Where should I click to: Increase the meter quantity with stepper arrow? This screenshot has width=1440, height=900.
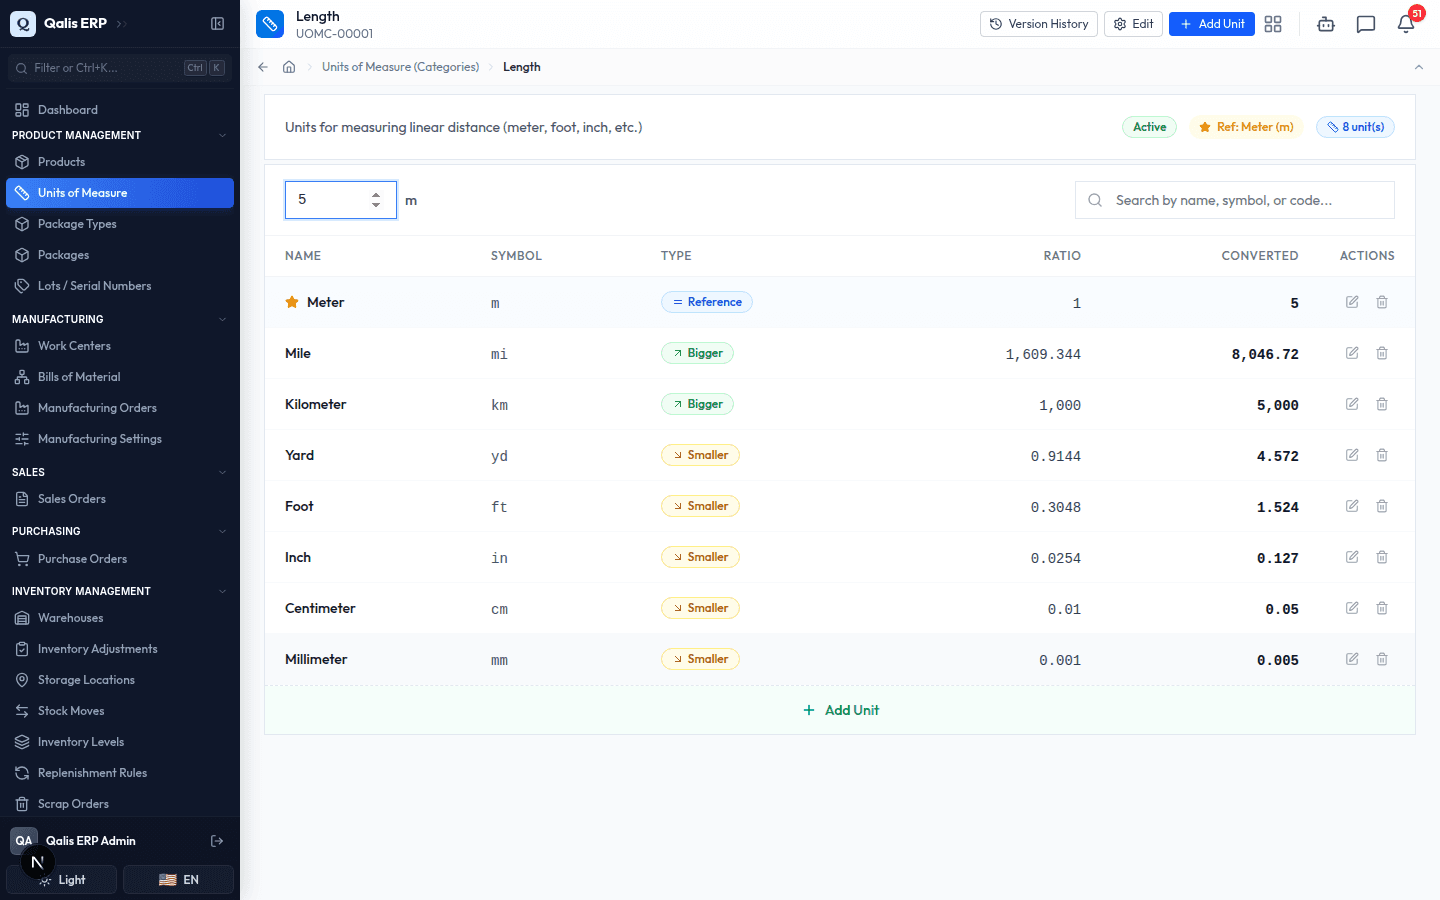click(376, 195)
